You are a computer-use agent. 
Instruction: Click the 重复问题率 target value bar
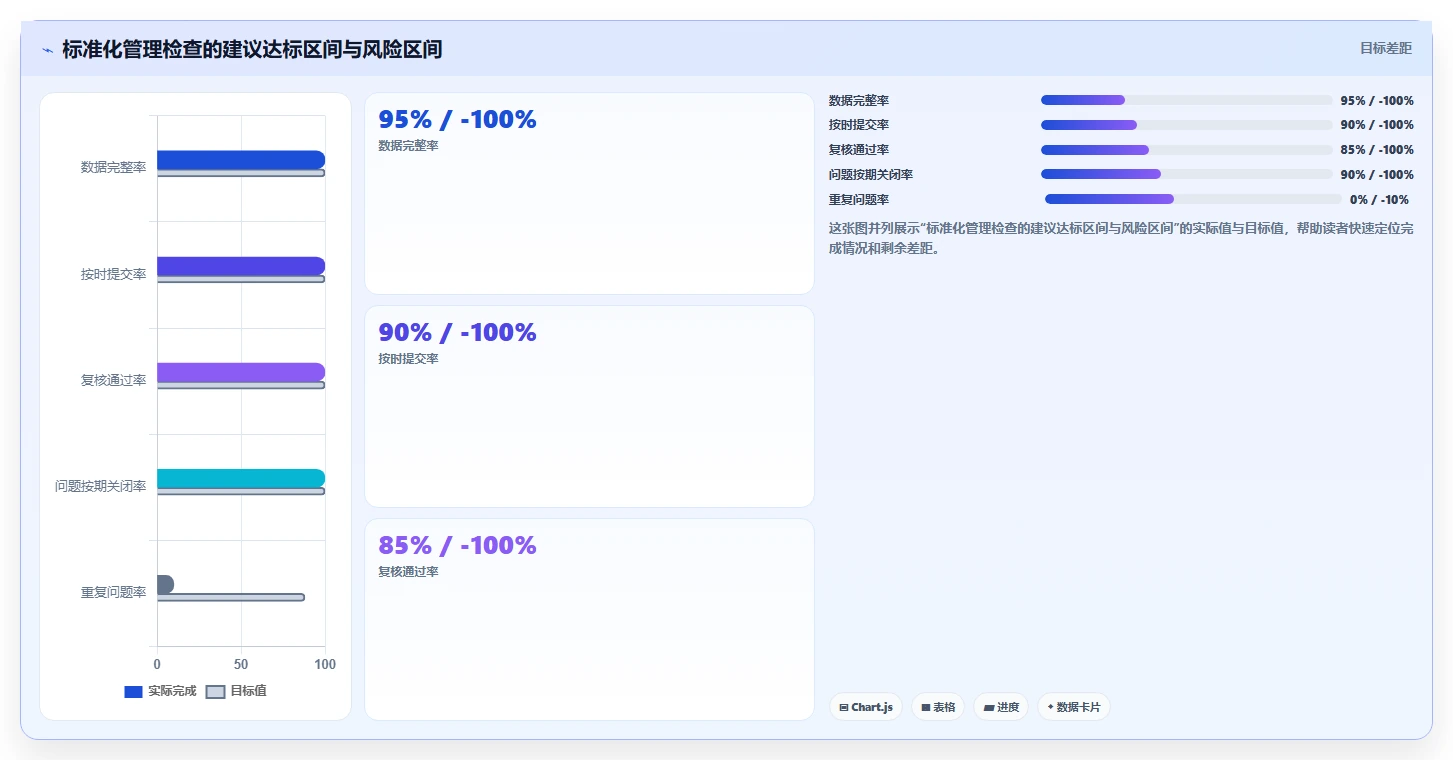(x=231, y=597)
